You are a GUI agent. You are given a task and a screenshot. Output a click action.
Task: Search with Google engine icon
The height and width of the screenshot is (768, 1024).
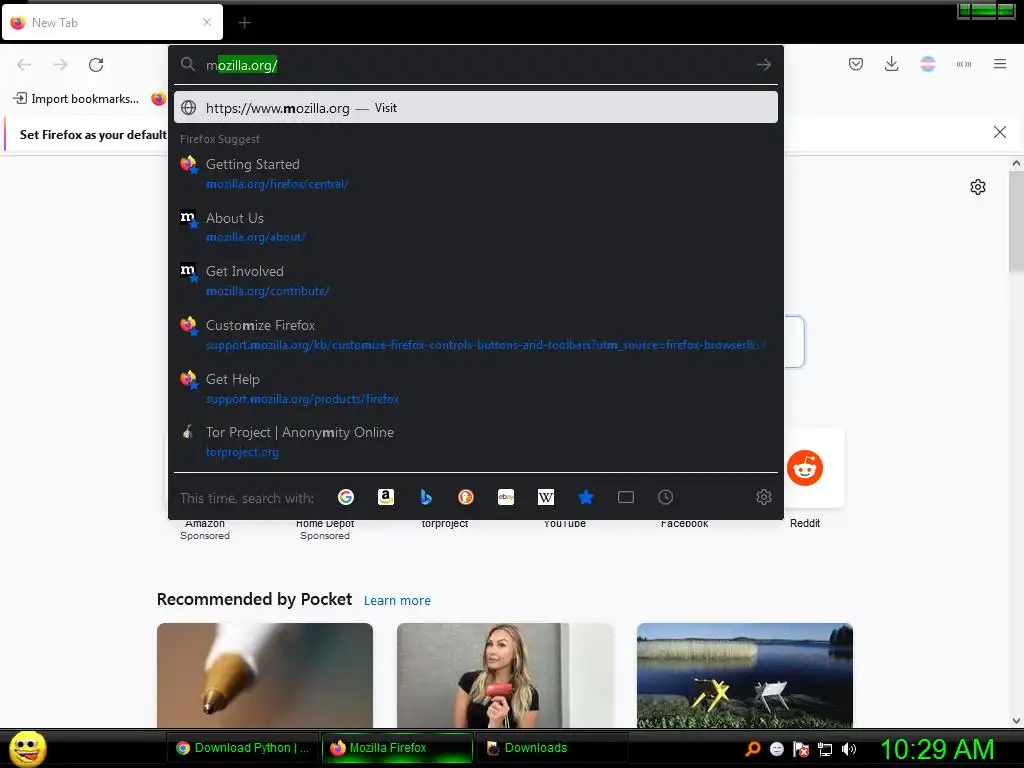click(345, 498)
